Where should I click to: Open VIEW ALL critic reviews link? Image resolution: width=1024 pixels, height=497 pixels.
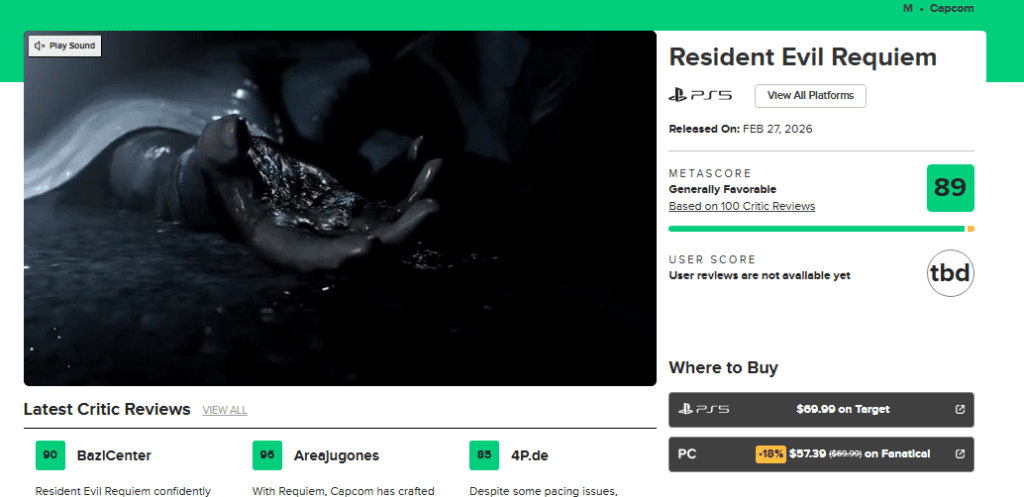tap(225, 410)
